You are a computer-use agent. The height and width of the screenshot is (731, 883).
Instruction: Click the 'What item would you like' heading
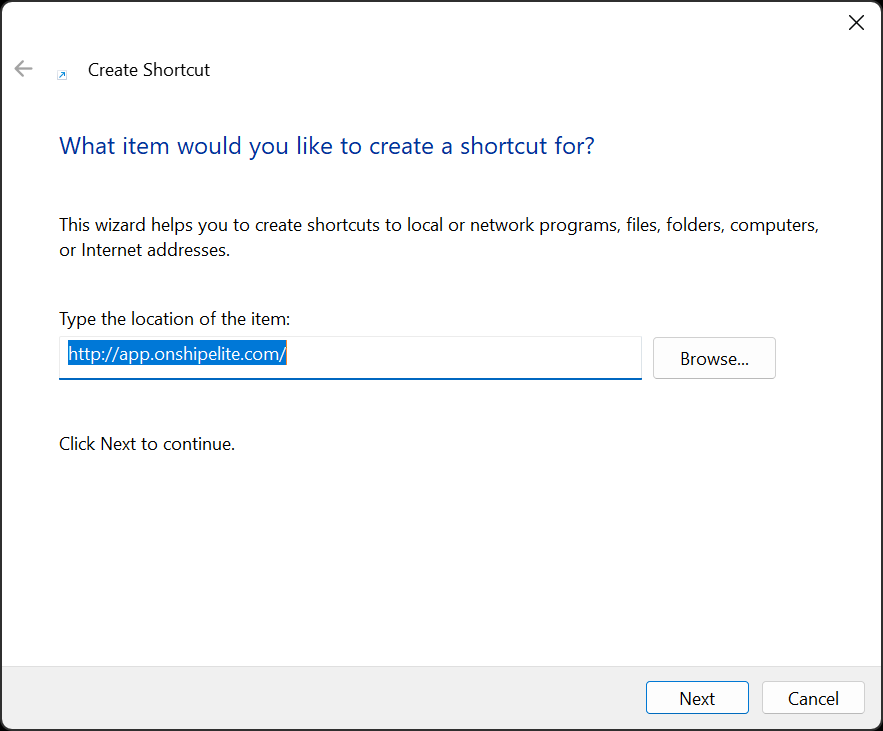click(x=326, y=146)
